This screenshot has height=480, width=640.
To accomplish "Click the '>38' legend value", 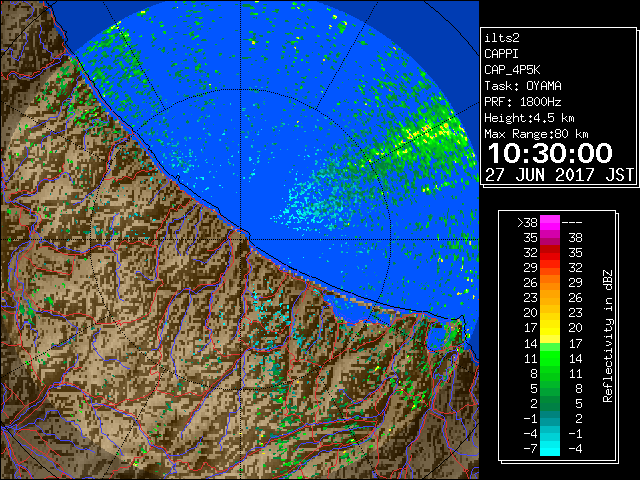I will [x=527, y=223].
